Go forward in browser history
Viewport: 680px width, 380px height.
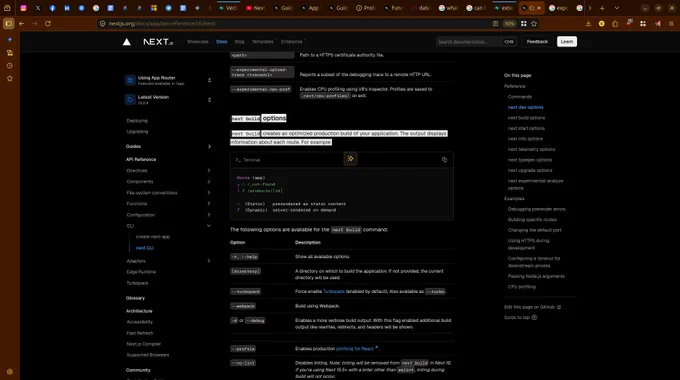[35, 23]
